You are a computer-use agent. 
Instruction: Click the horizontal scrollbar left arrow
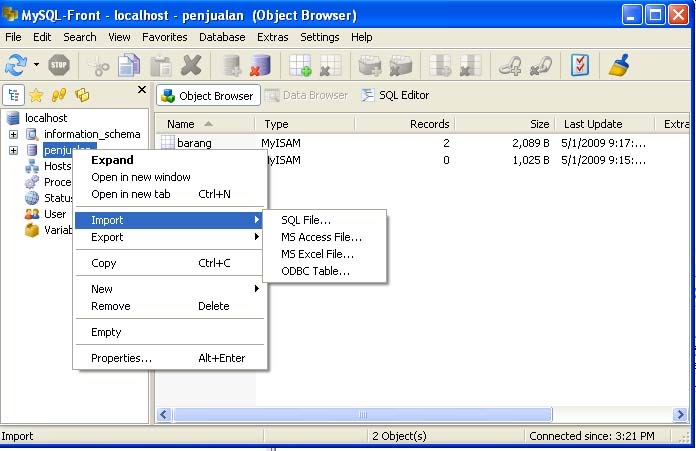tap(164, 415)
